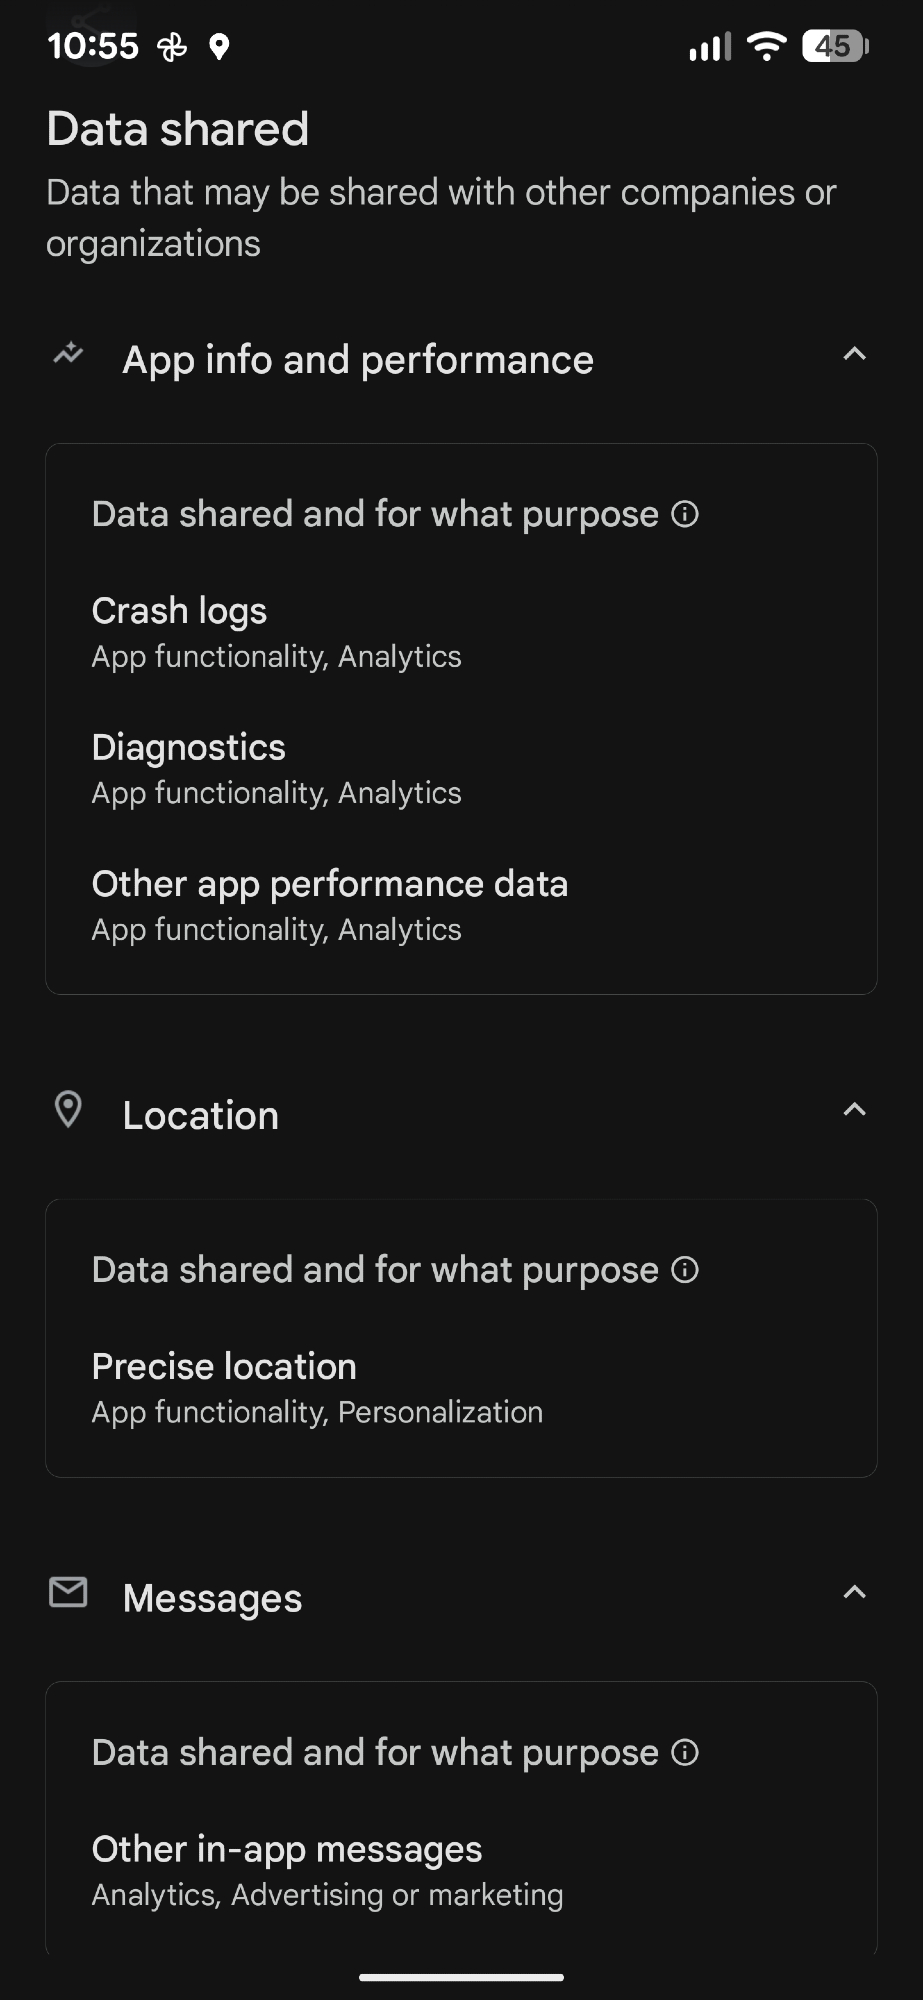923x2000 pixels.
Task: Tap the Messages envelope icon
Action: 68,1592
